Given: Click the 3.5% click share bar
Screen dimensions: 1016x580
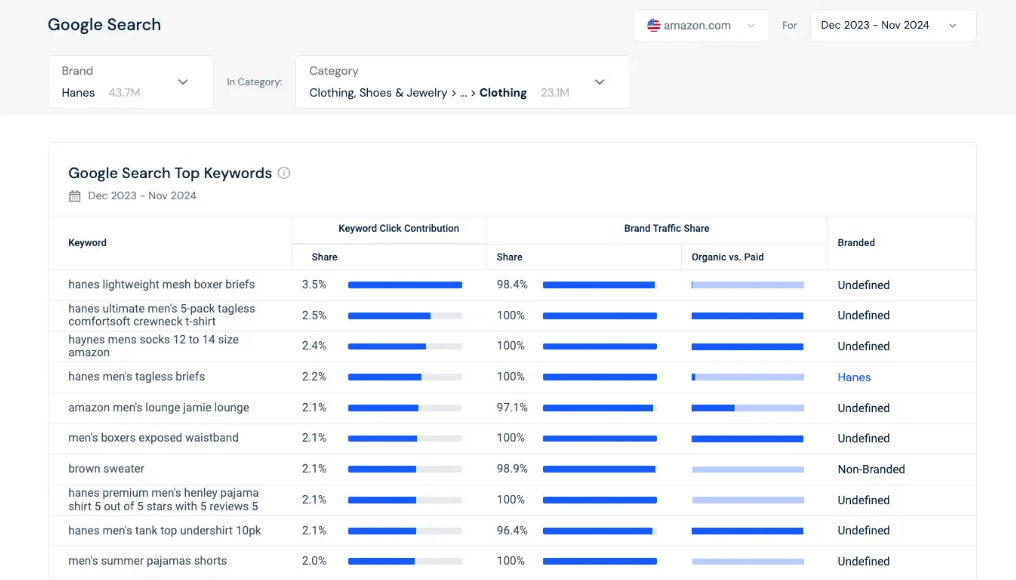Looking at the screenshot, I should point(405,285).
